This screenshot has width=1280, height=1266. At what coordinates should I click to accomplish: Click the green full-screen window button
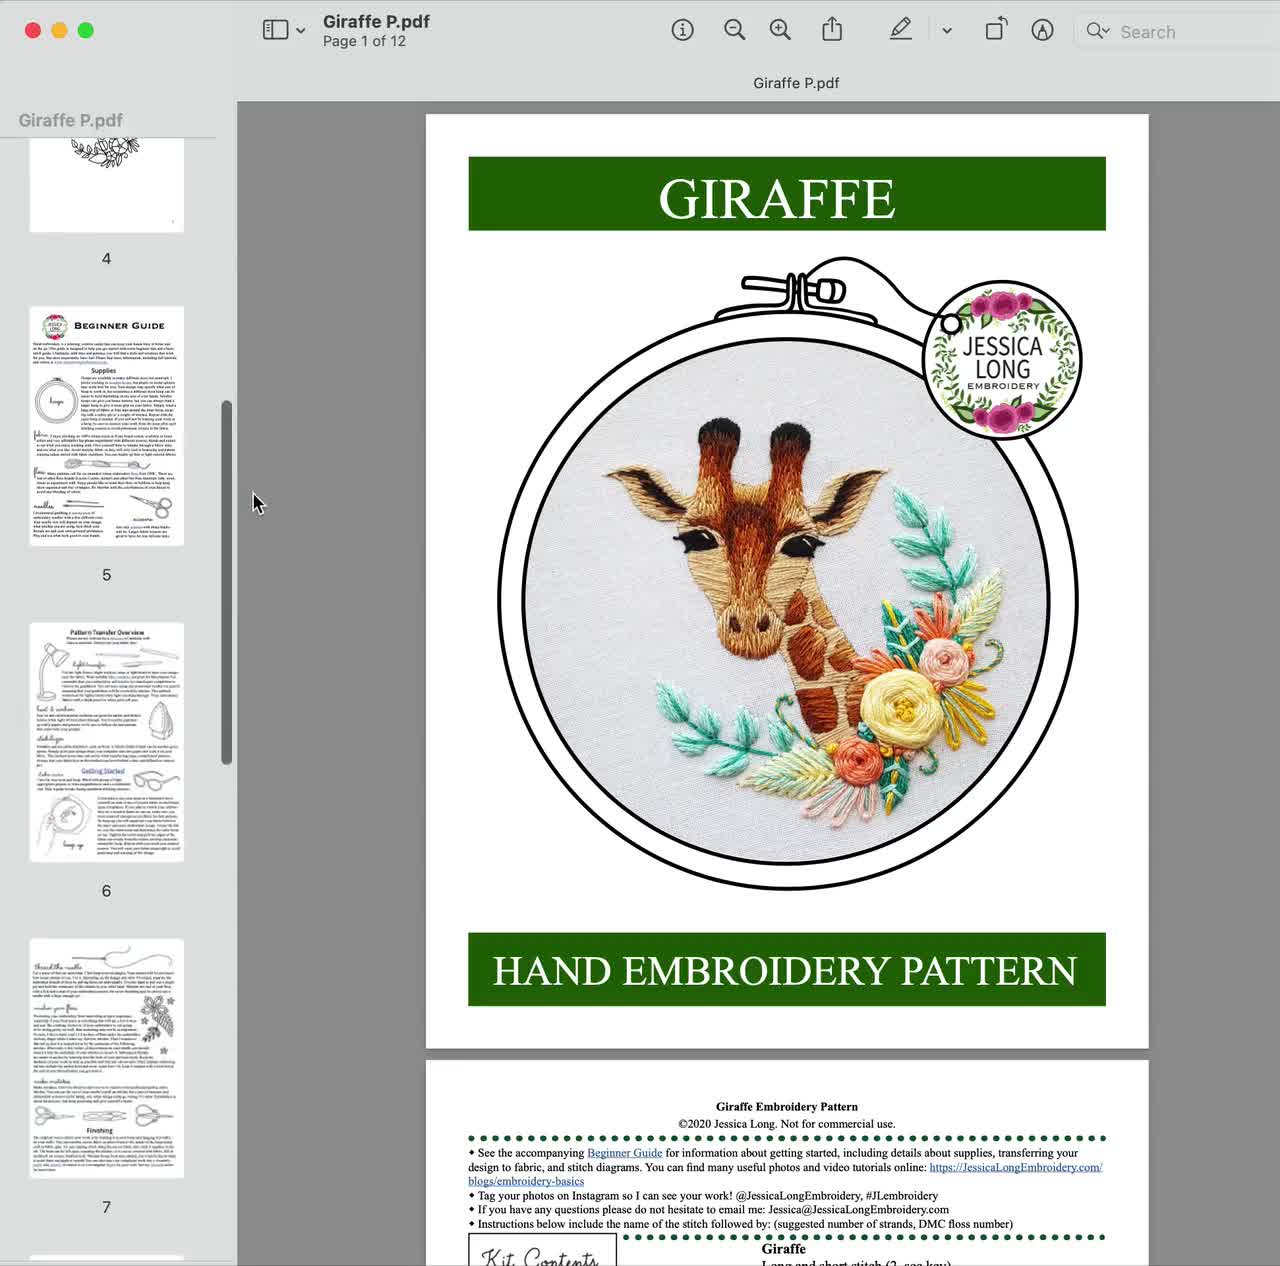[x=86, y=31]
